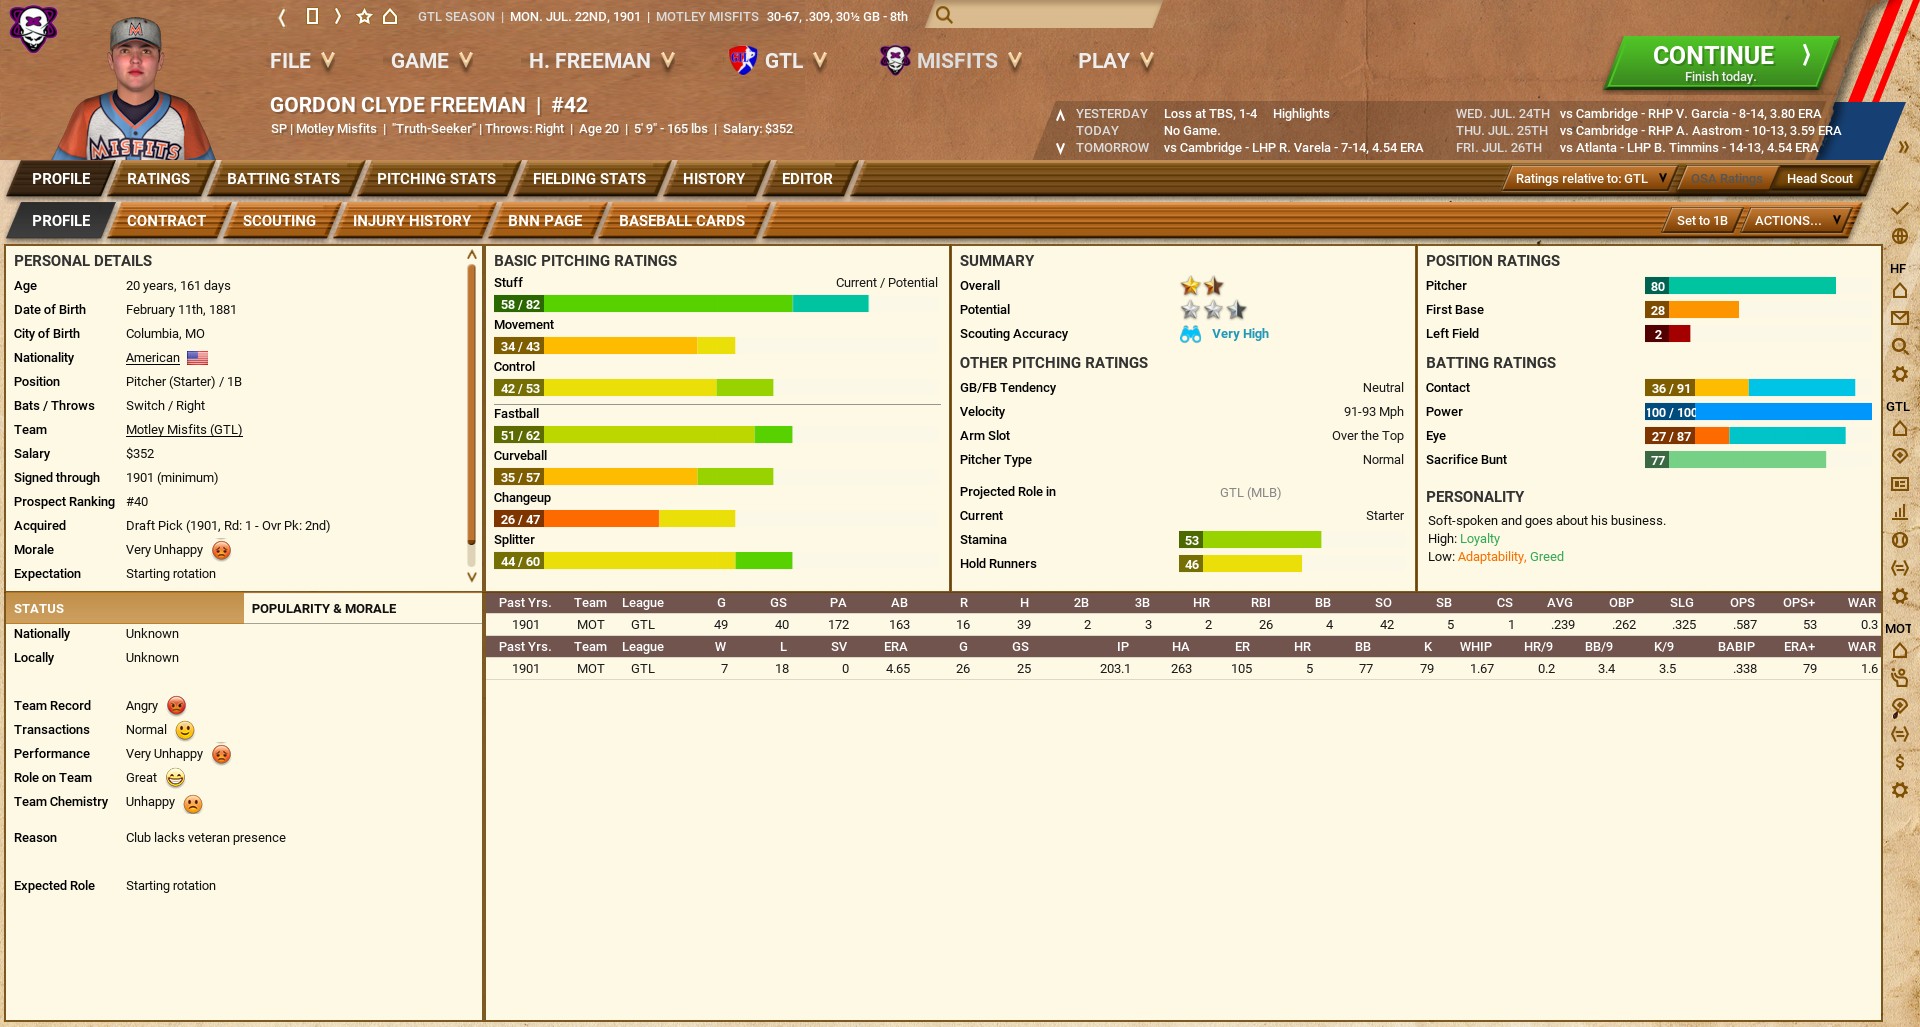Go back using the top navigation arrow
The image size is (1920, 1027).
tap(282, 16)
